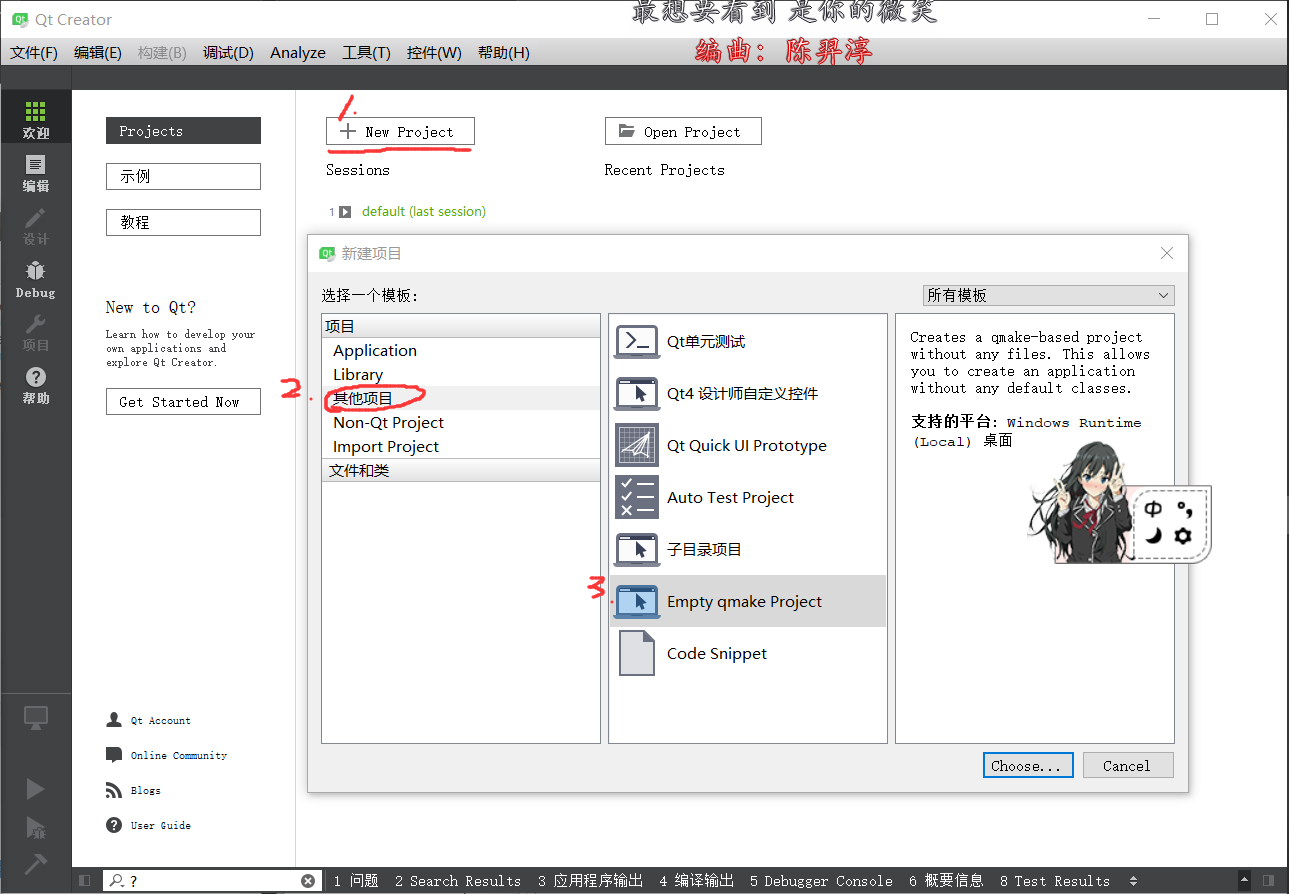Show the 1 问题 issues pane

356,881
